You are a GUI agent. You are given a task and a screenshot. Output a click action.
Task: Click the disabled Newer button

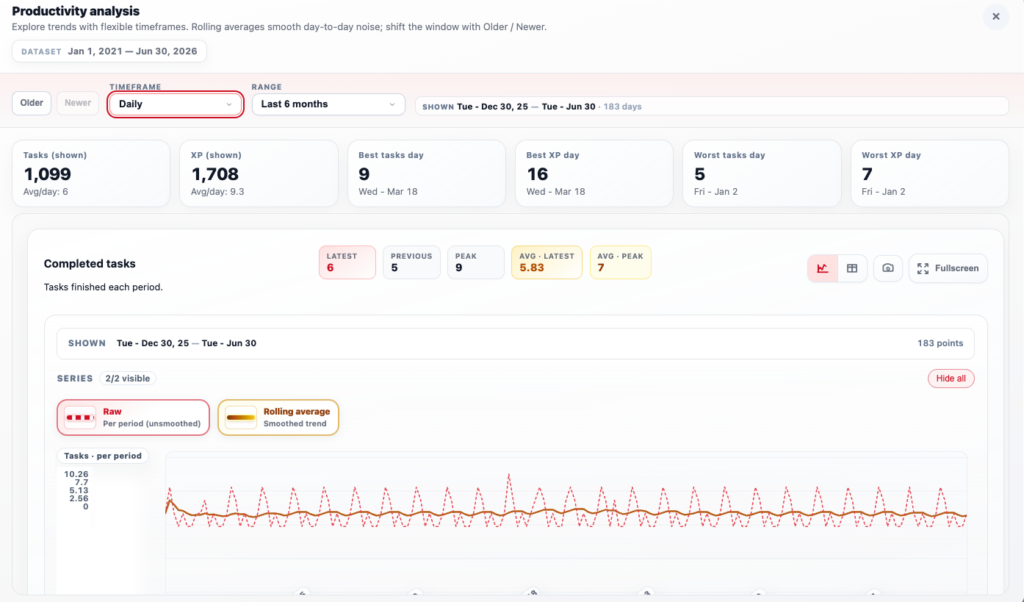(78, 103)
